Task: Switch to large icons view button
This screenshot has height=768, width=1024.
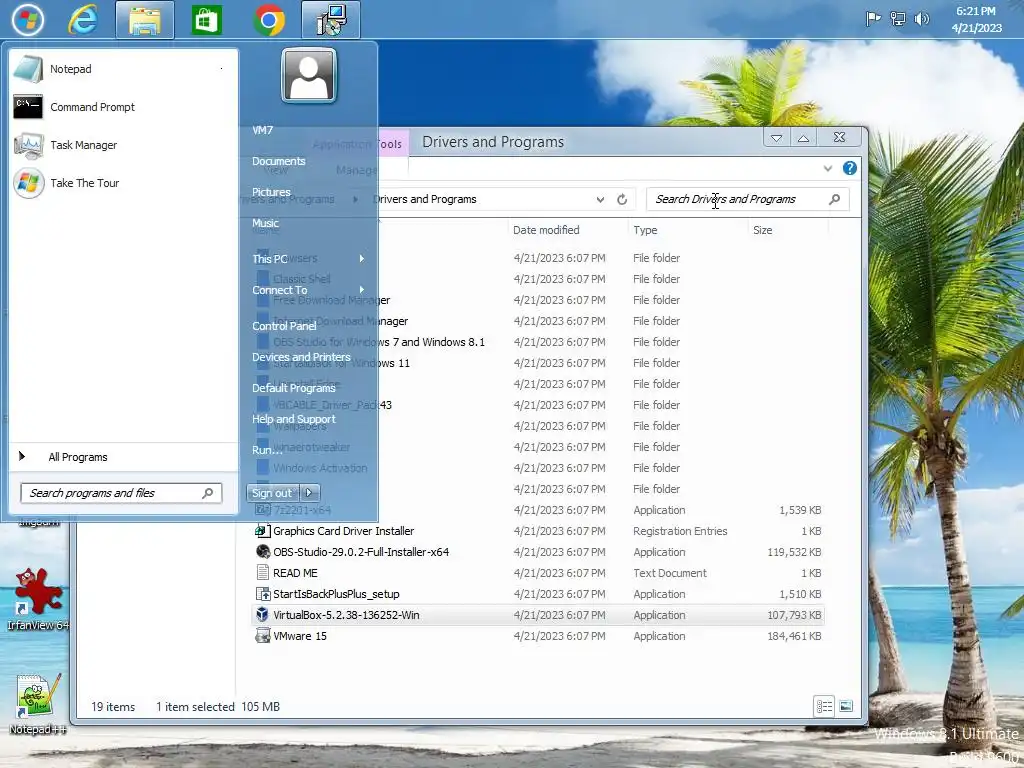Action: [846, 706]
